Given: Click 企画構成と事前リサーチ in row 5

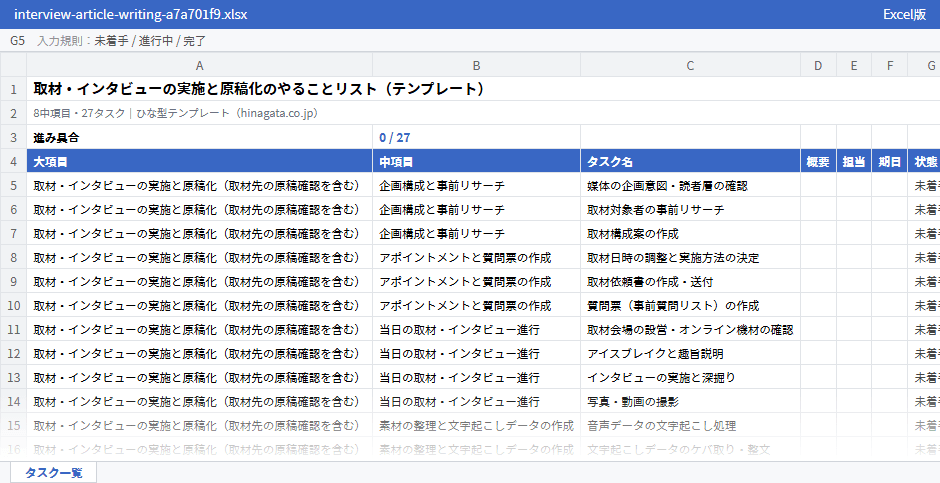Looking at the screenshot, I should point(476,185).
